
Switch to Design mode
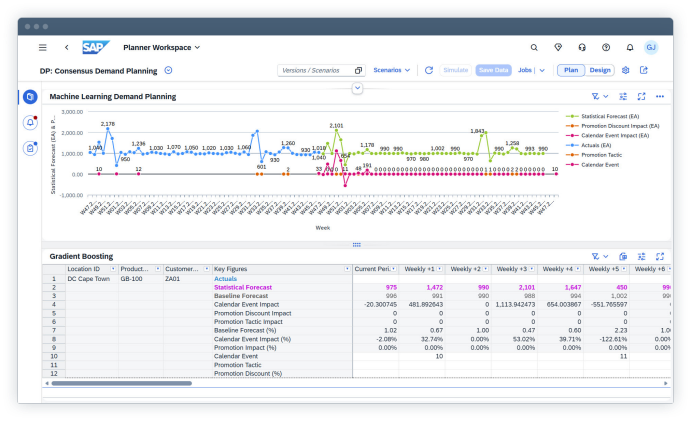pos(600,70)
